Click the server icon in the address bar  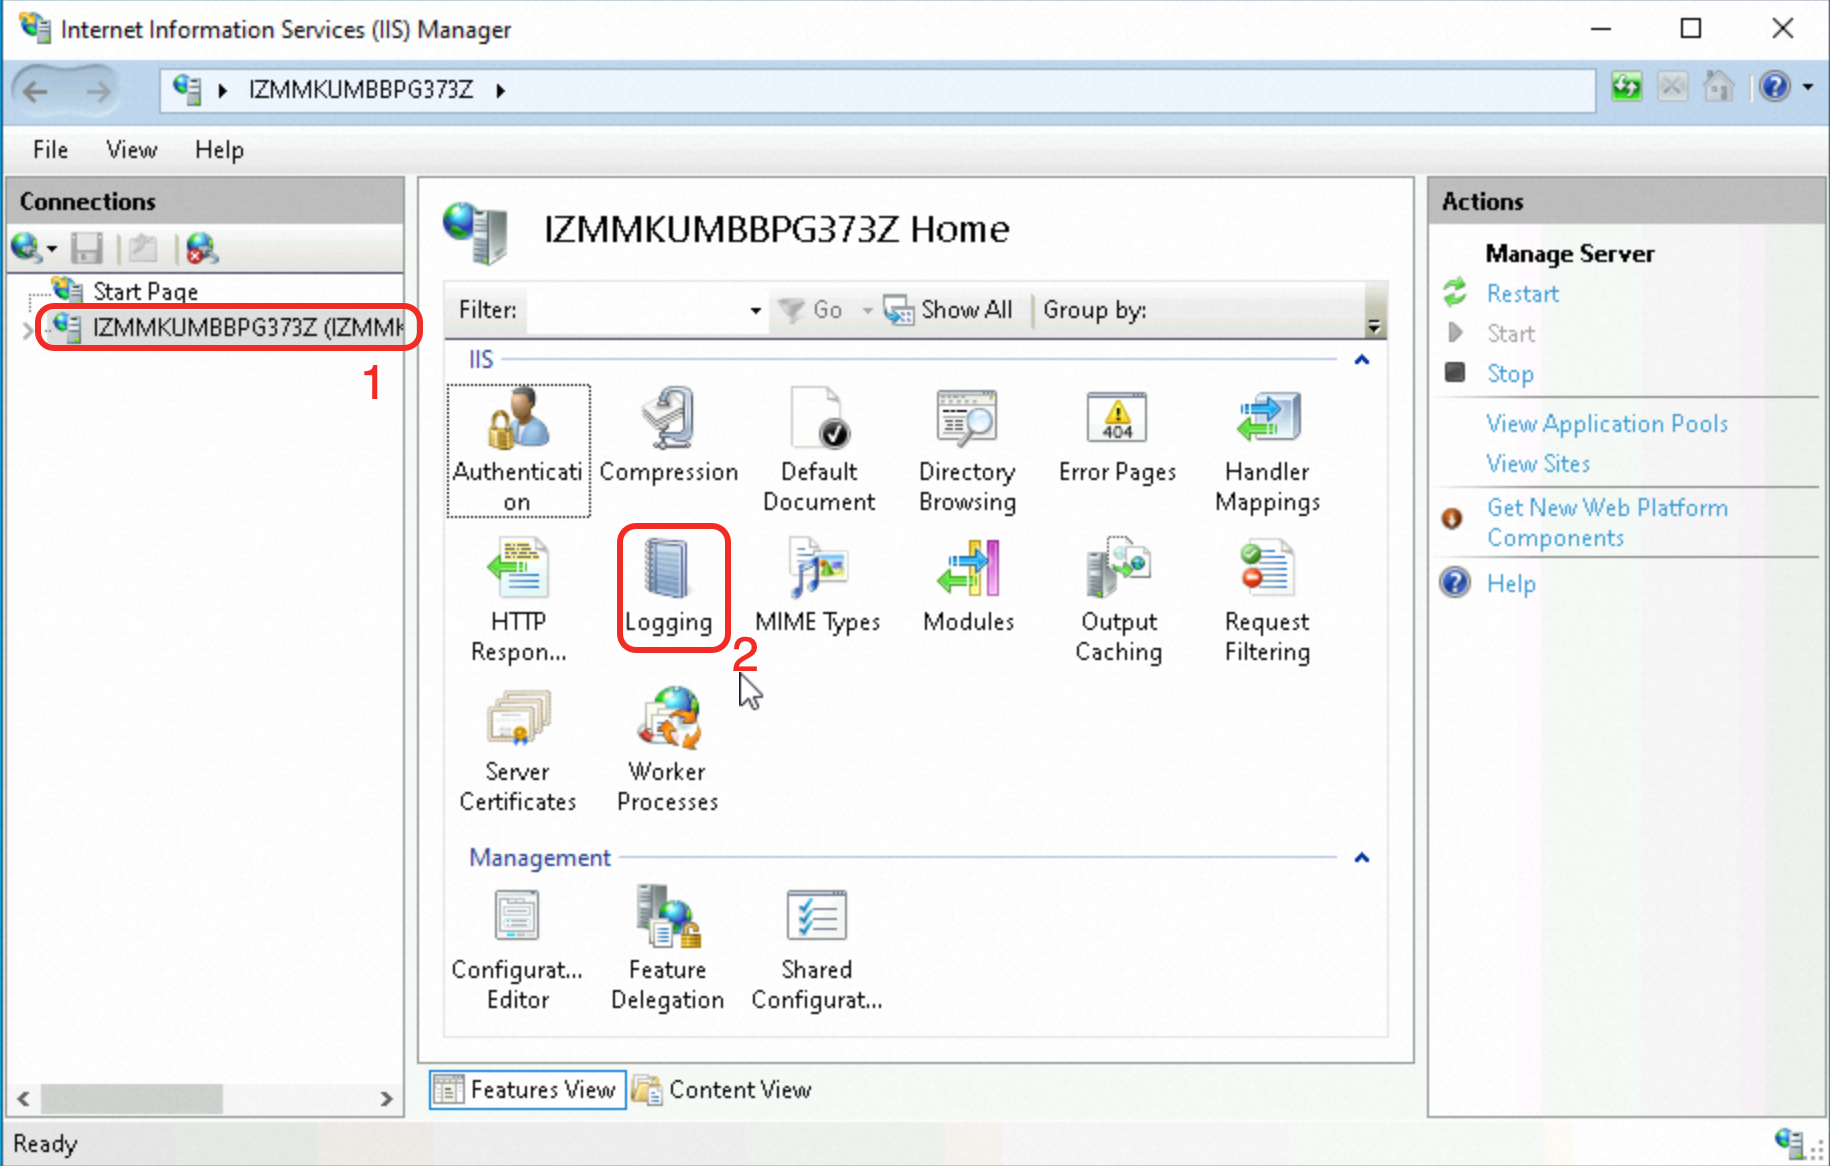(x=186, y=89)
